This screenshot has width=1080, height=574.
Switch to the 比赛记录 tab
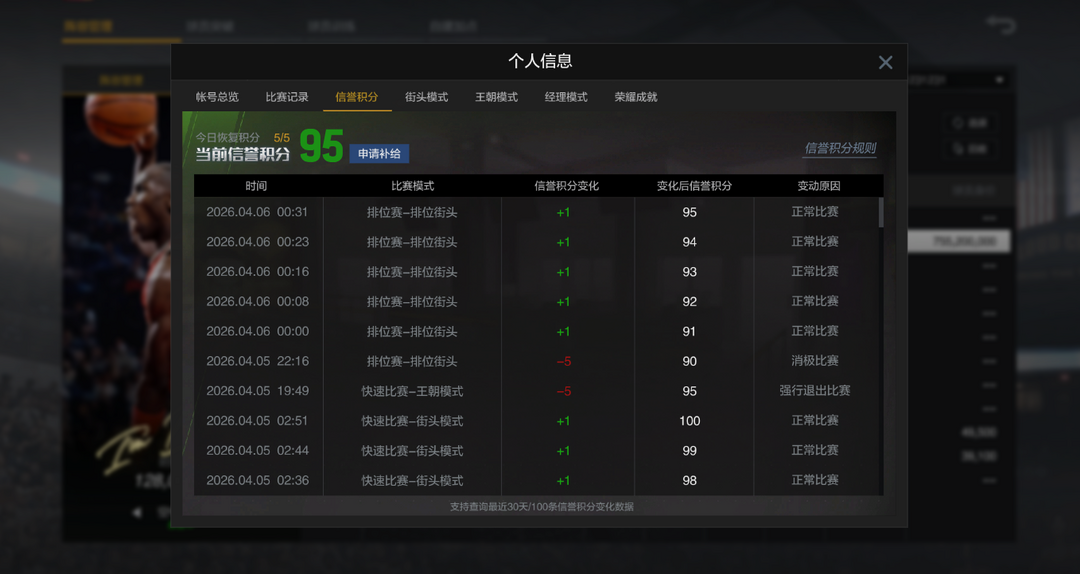point(287,97)
